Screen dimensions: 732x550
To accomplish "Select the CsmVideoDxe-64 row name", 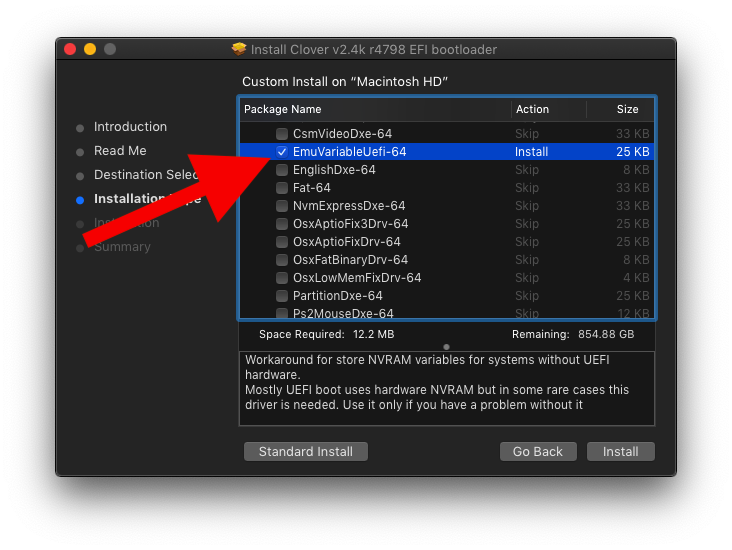I will [x=342, y=134].
